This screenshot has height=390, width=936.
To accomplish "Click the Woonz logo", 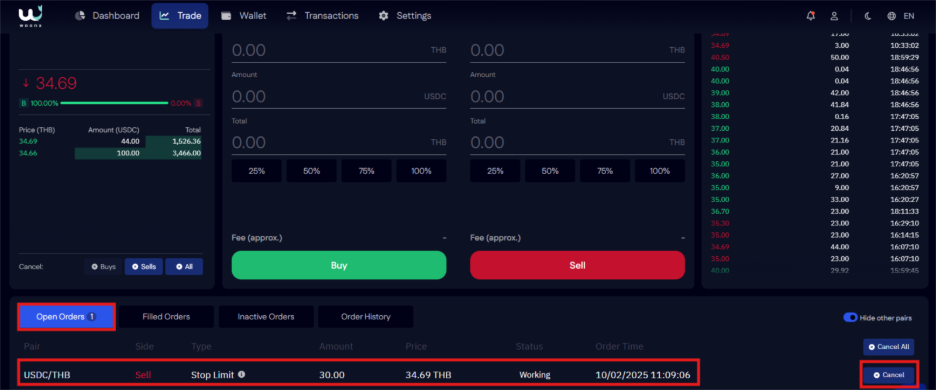I will pos(29,16).
